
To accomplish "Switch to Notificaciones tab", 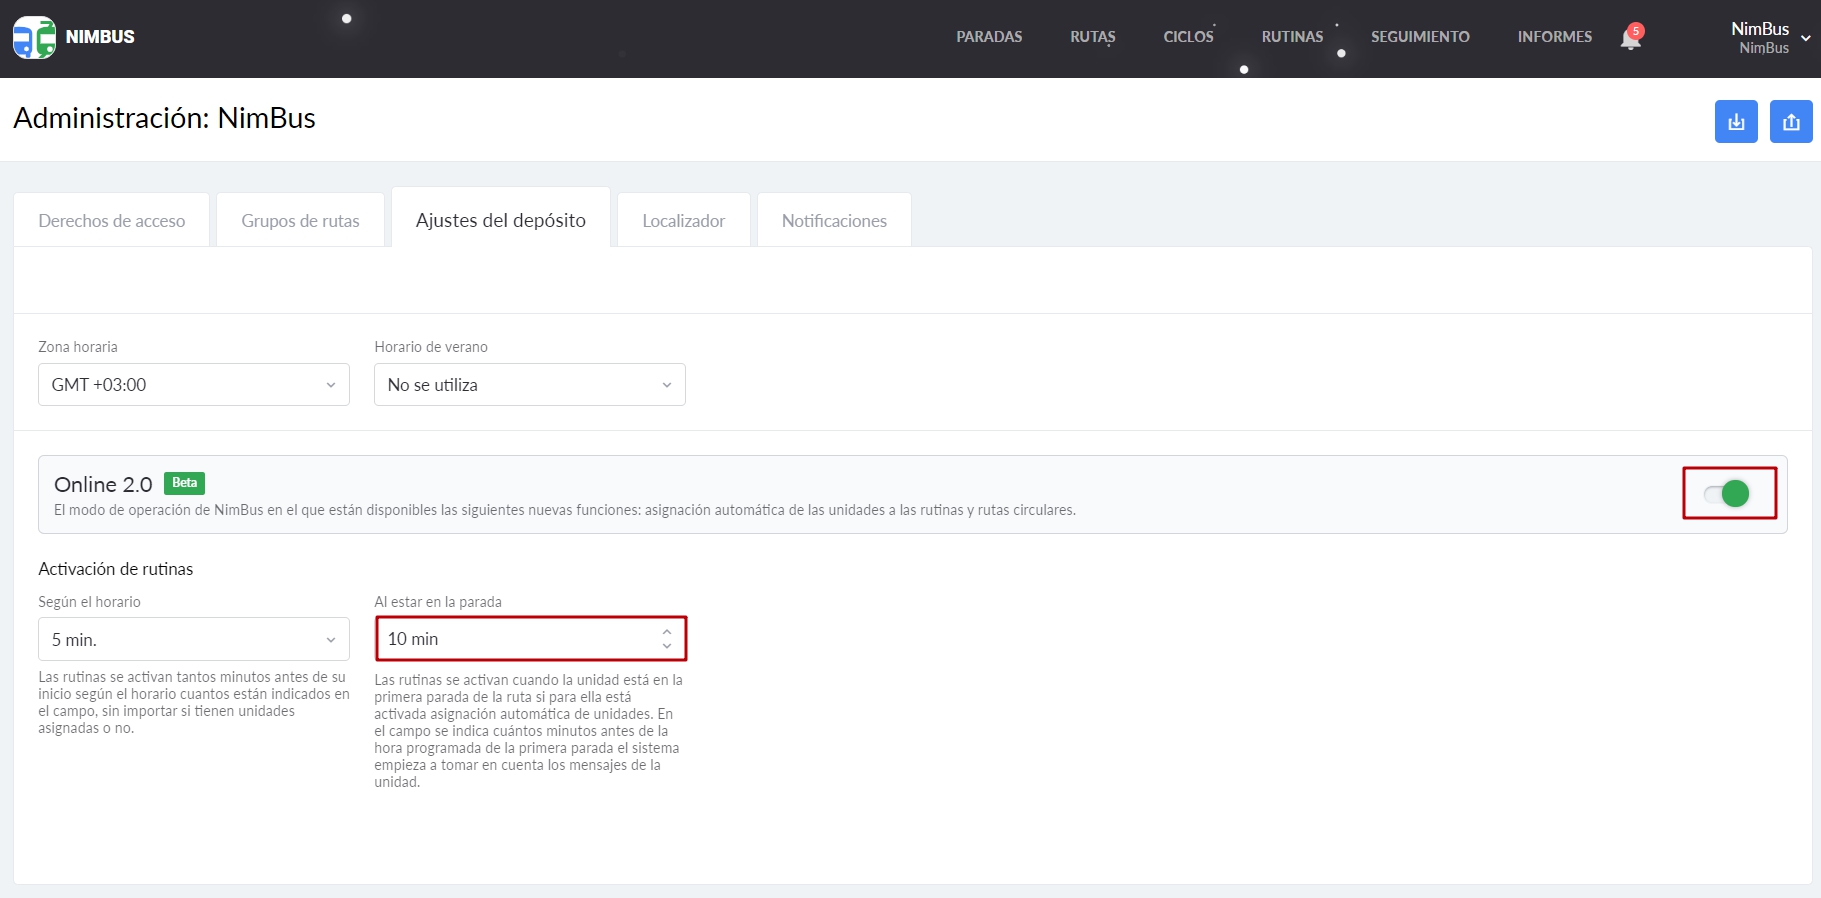I will [x=834, y=220].
